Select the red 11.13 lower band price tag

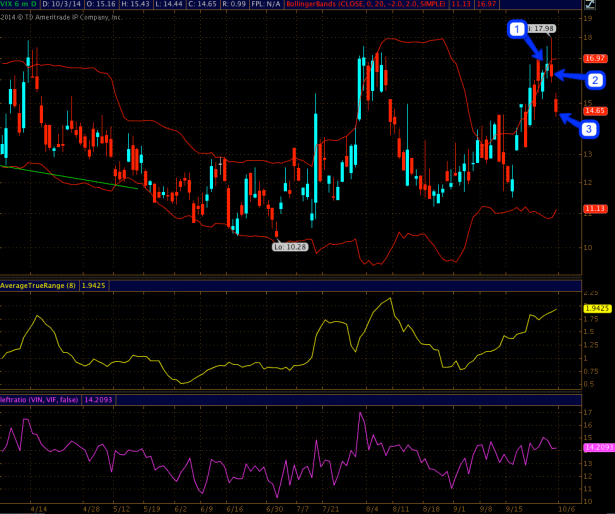596,208
